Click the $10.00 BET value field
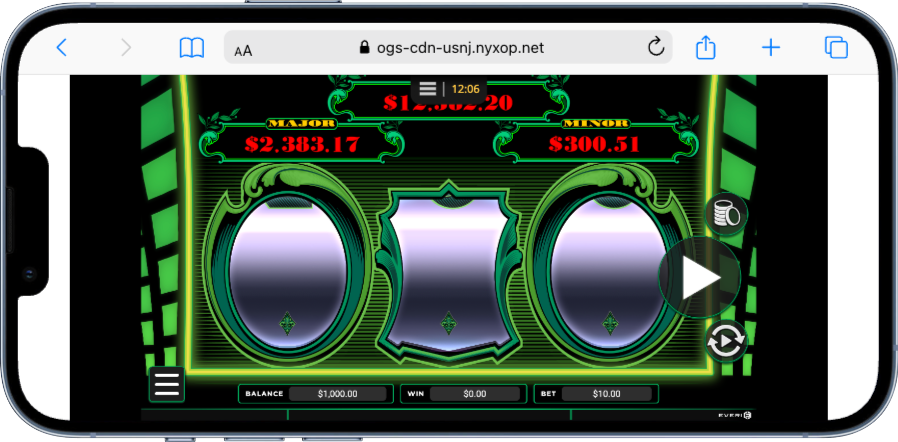Screen dimensions: 898x442 pyautogui.click(x=606, y=394)
